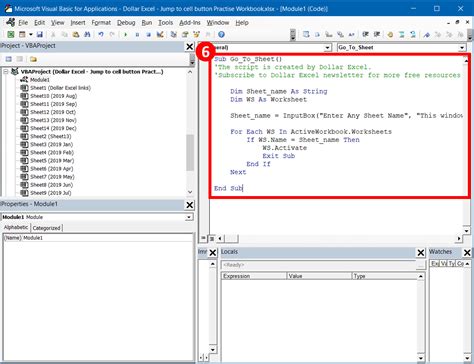Click the Quick Info edit toolbar icon
The image size is (474, 364).
(329, 34)
